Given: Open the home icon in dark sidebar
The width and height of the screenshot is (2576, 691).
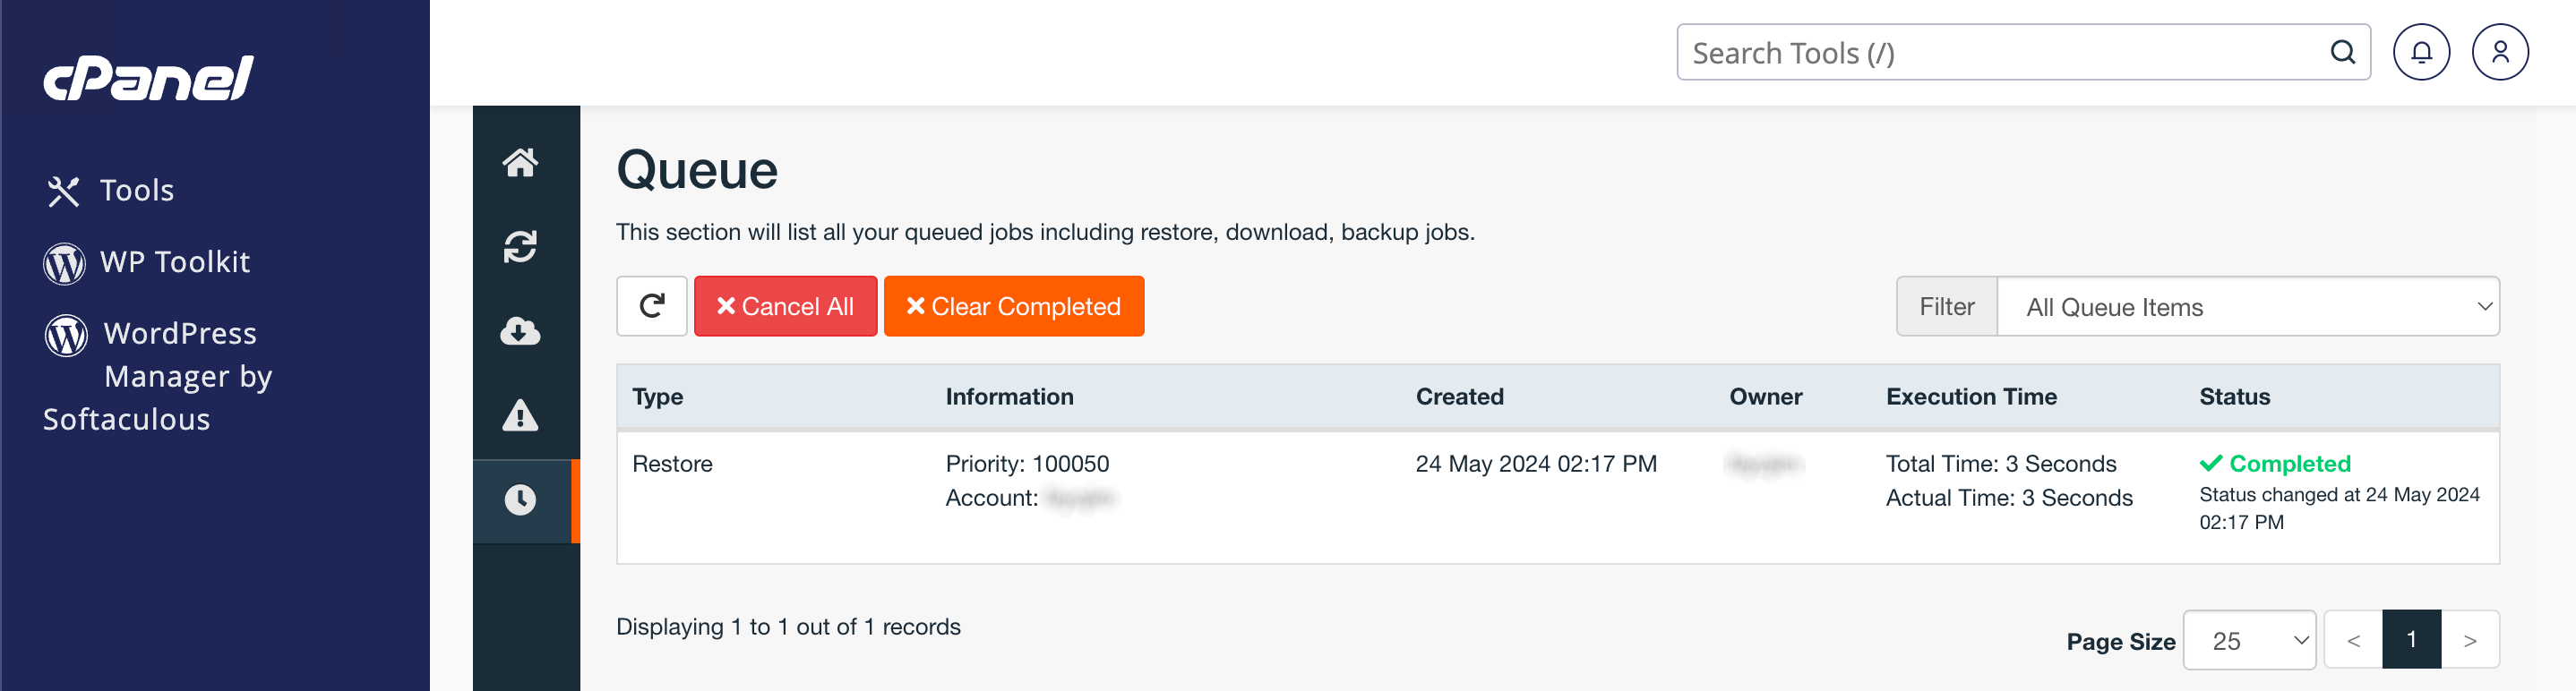Looking at the screenshot, I should click(x=520, y=162).
